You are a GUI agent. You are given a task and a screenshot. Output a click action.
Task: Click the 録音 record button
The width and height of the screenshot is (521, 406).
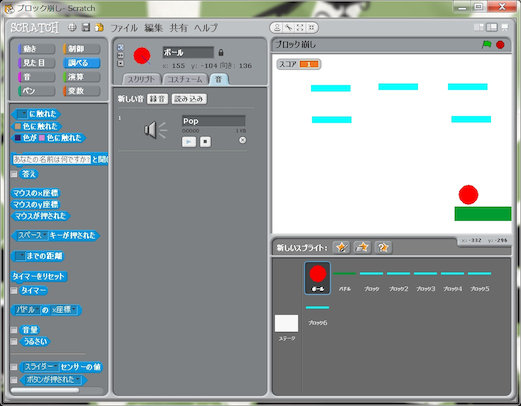tap(157, 99)
